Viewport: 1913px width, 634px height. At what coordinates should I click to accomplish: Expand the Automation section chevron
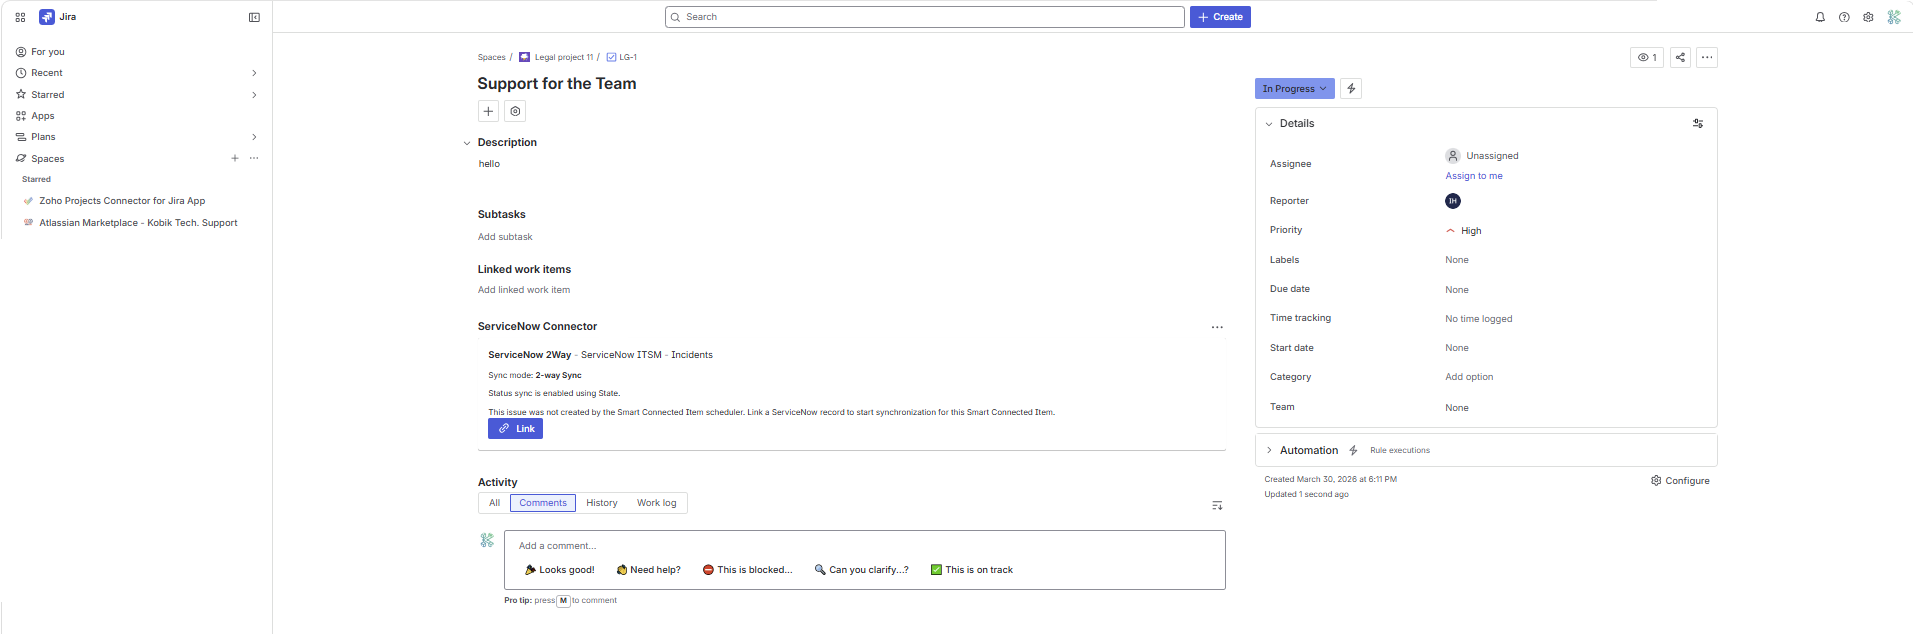pyautogui.click(x=1269, y=450)
